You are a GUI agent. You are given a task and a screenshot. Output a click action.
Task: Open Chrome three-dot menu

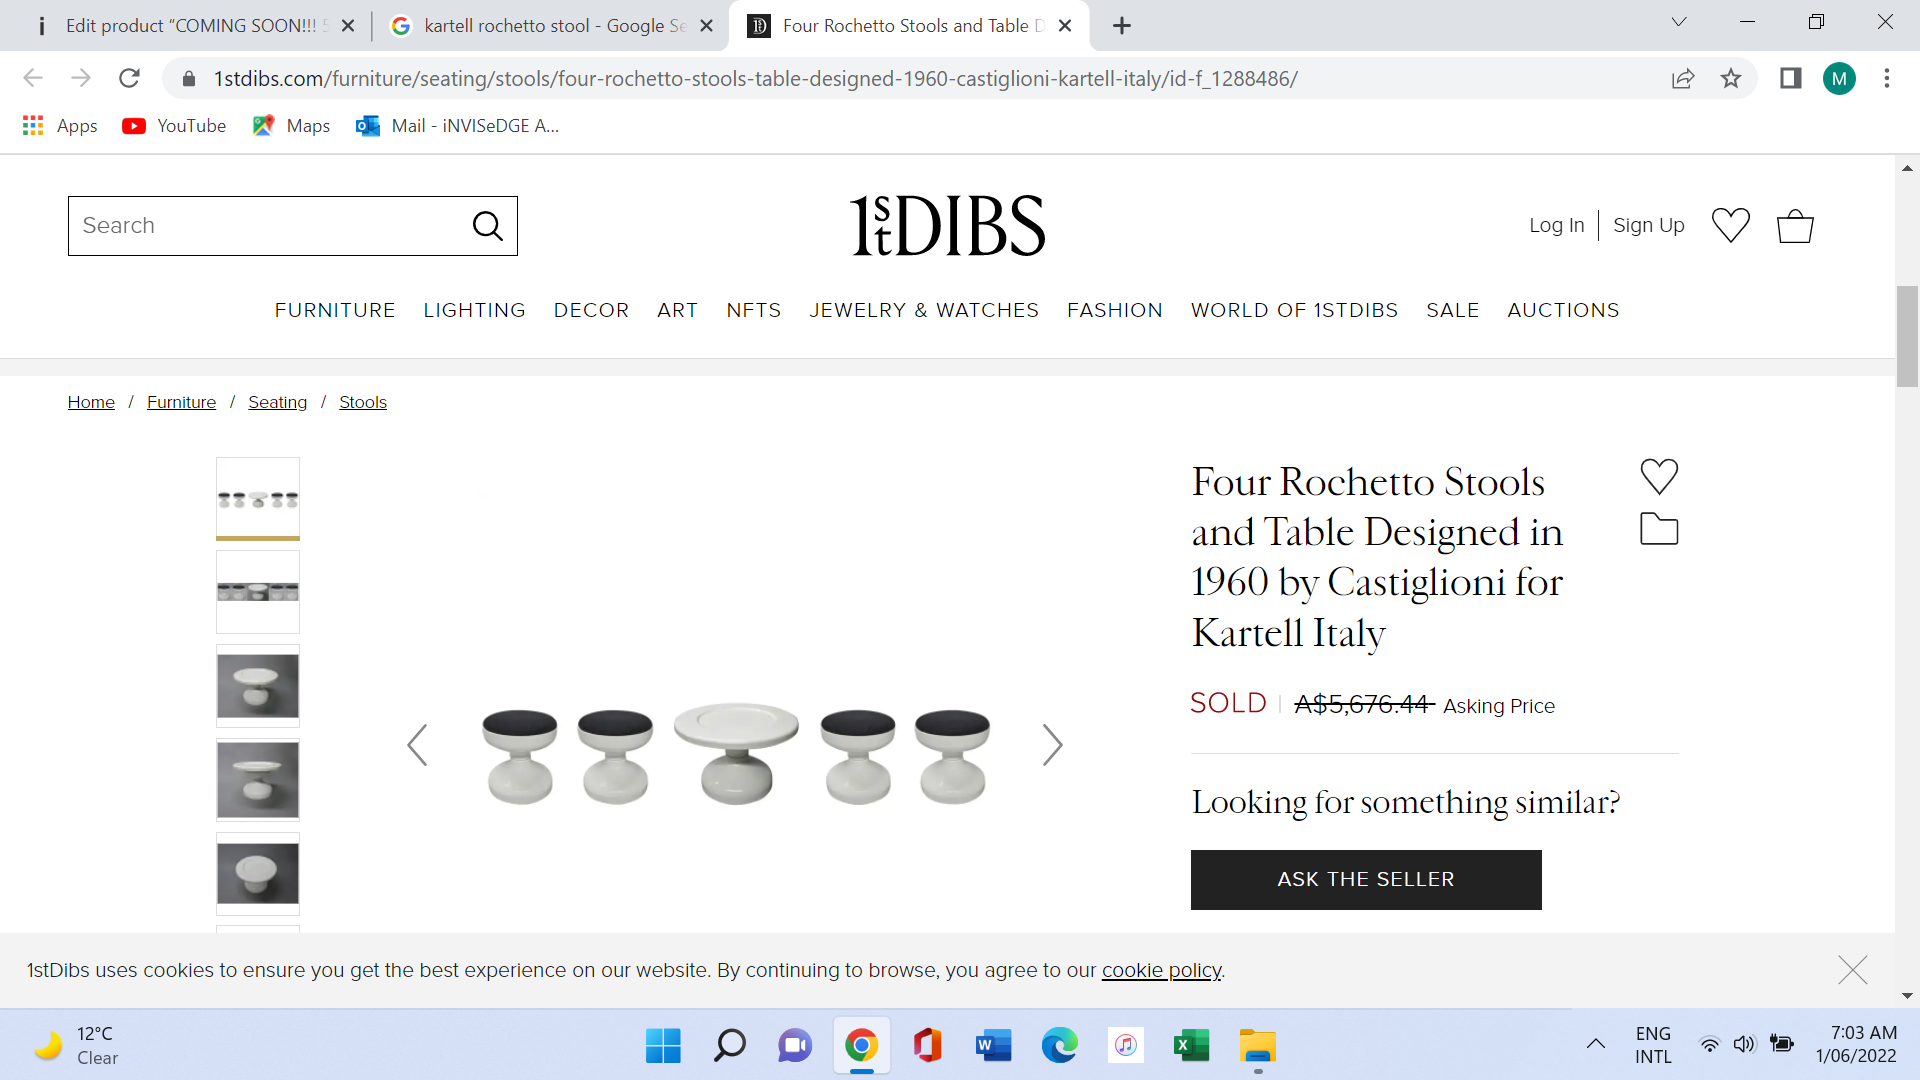pyautogui.click(x=1887, y=78)
